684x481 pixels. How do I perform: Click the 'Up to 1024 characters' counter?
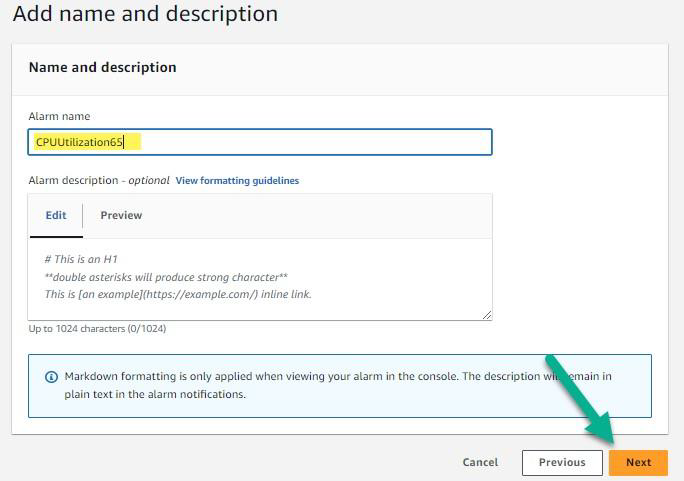(x=97, y=329)
